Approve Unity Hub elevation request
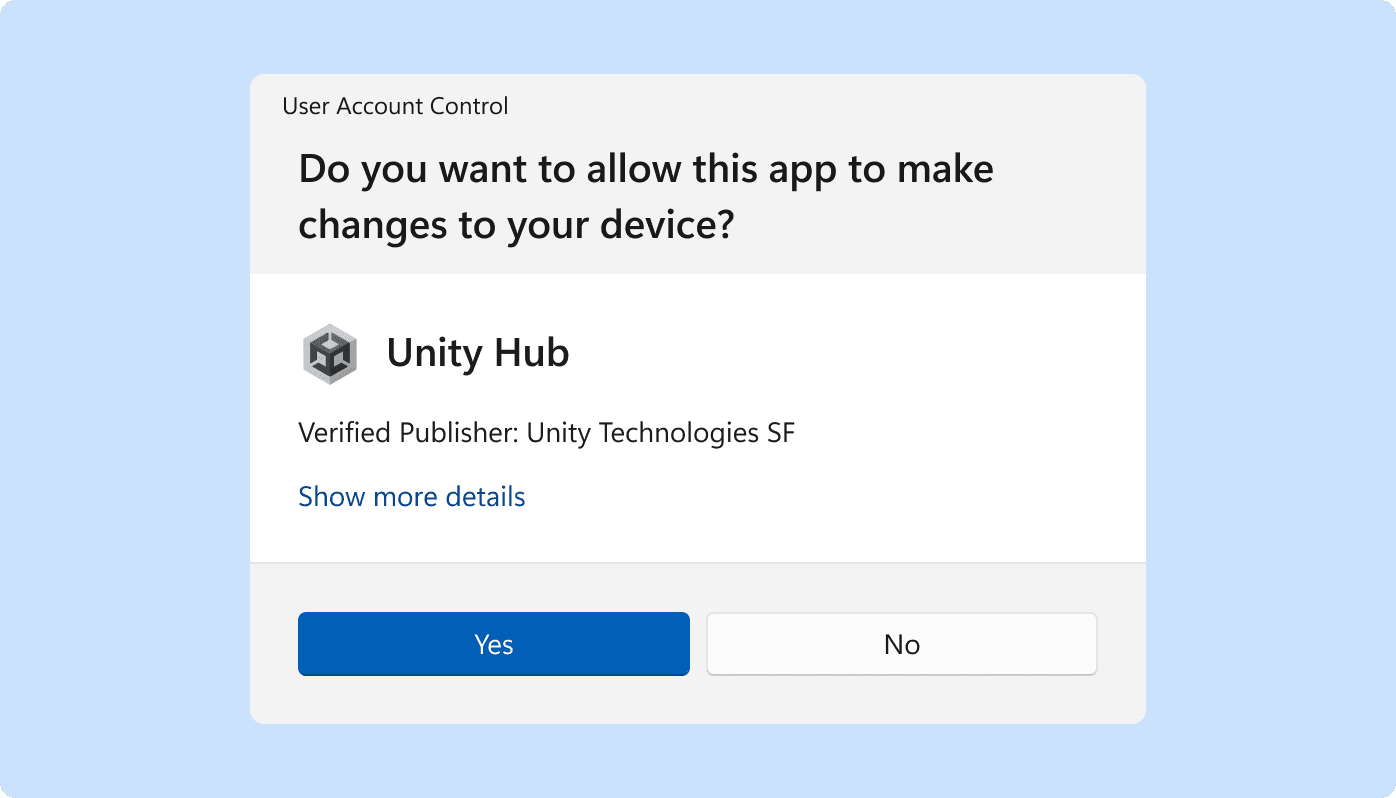 (x=493, y=644)
